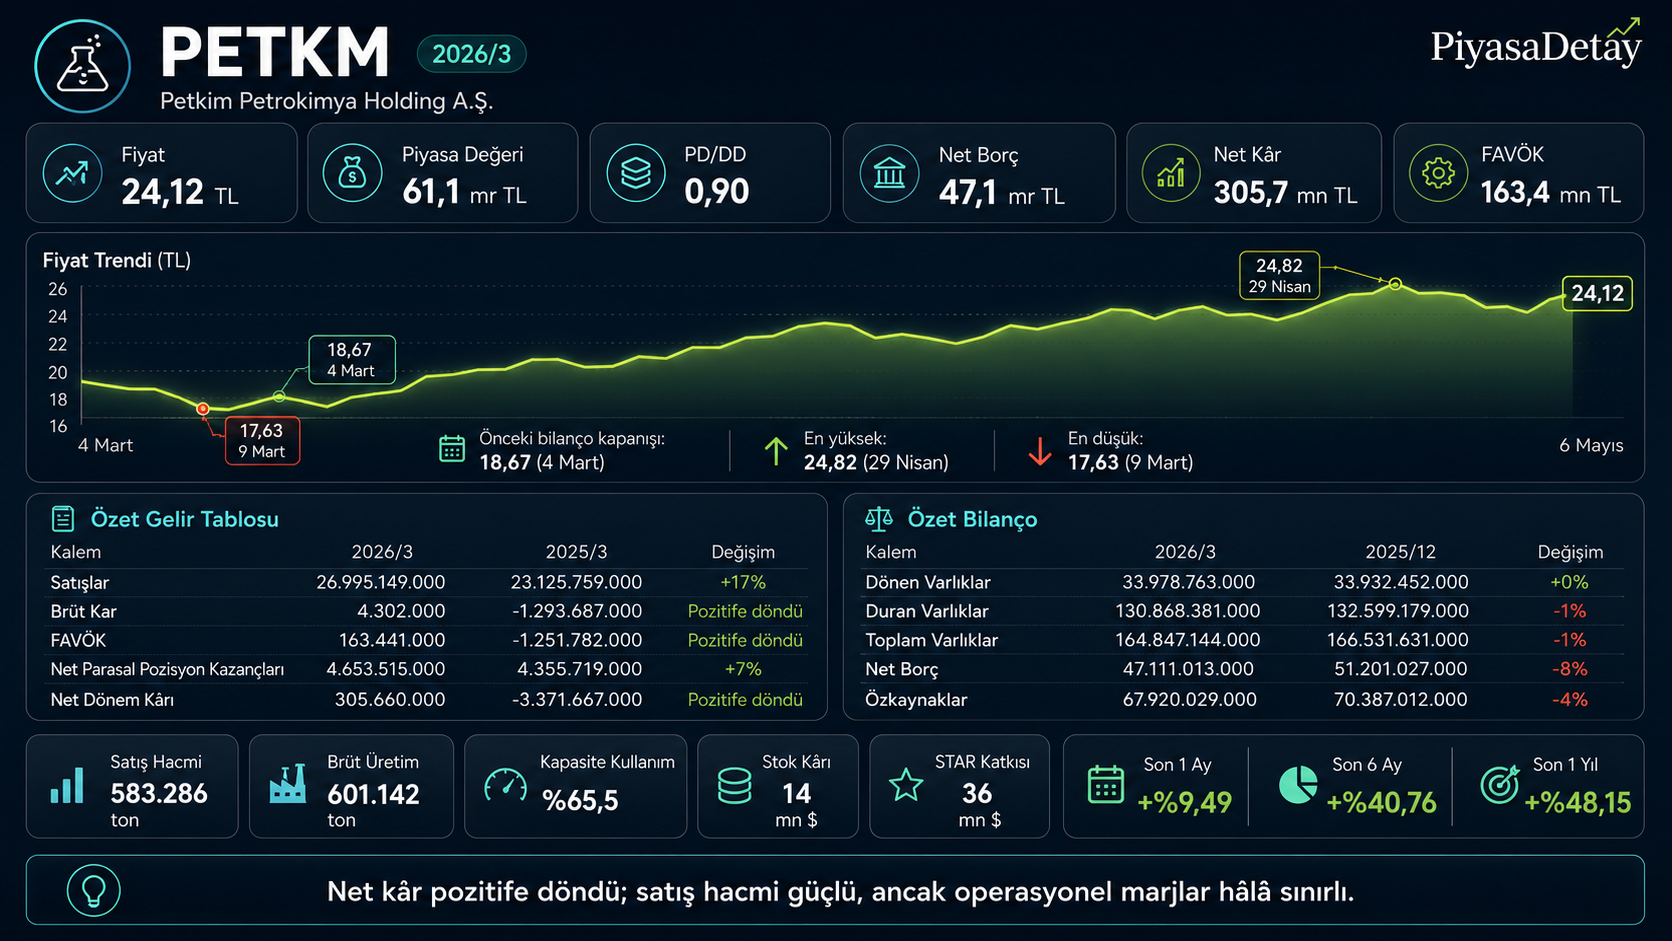Click the Stok Kârı coin stack icon

(x=735, y=786)
